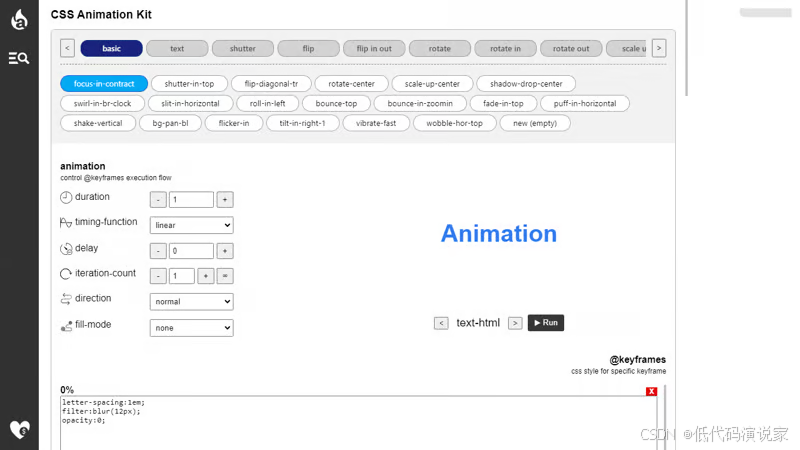This screenshot has width=800, height=450.
Task: Go to previous preview type before text-html
Action: coord(441,323)
